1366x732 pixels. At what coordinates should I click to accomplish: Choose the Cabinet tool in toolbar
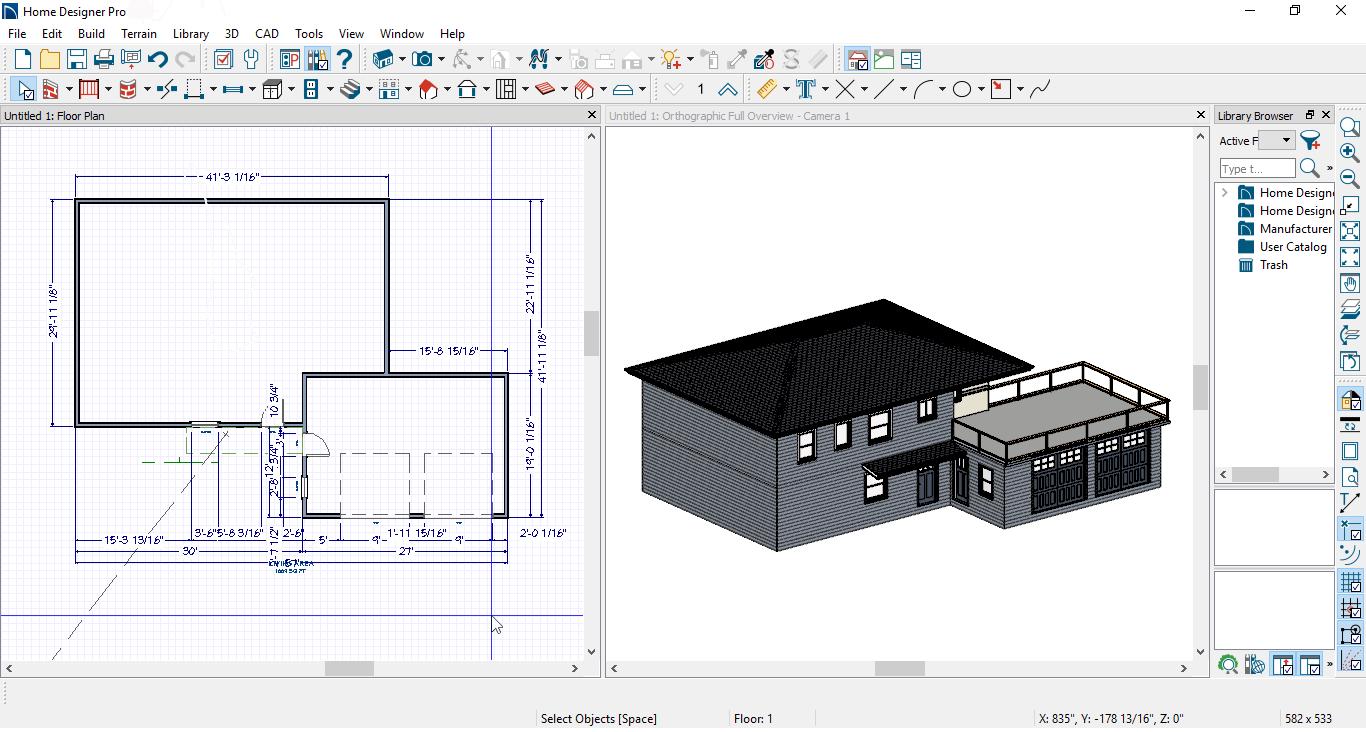click(x=272, y=89)
